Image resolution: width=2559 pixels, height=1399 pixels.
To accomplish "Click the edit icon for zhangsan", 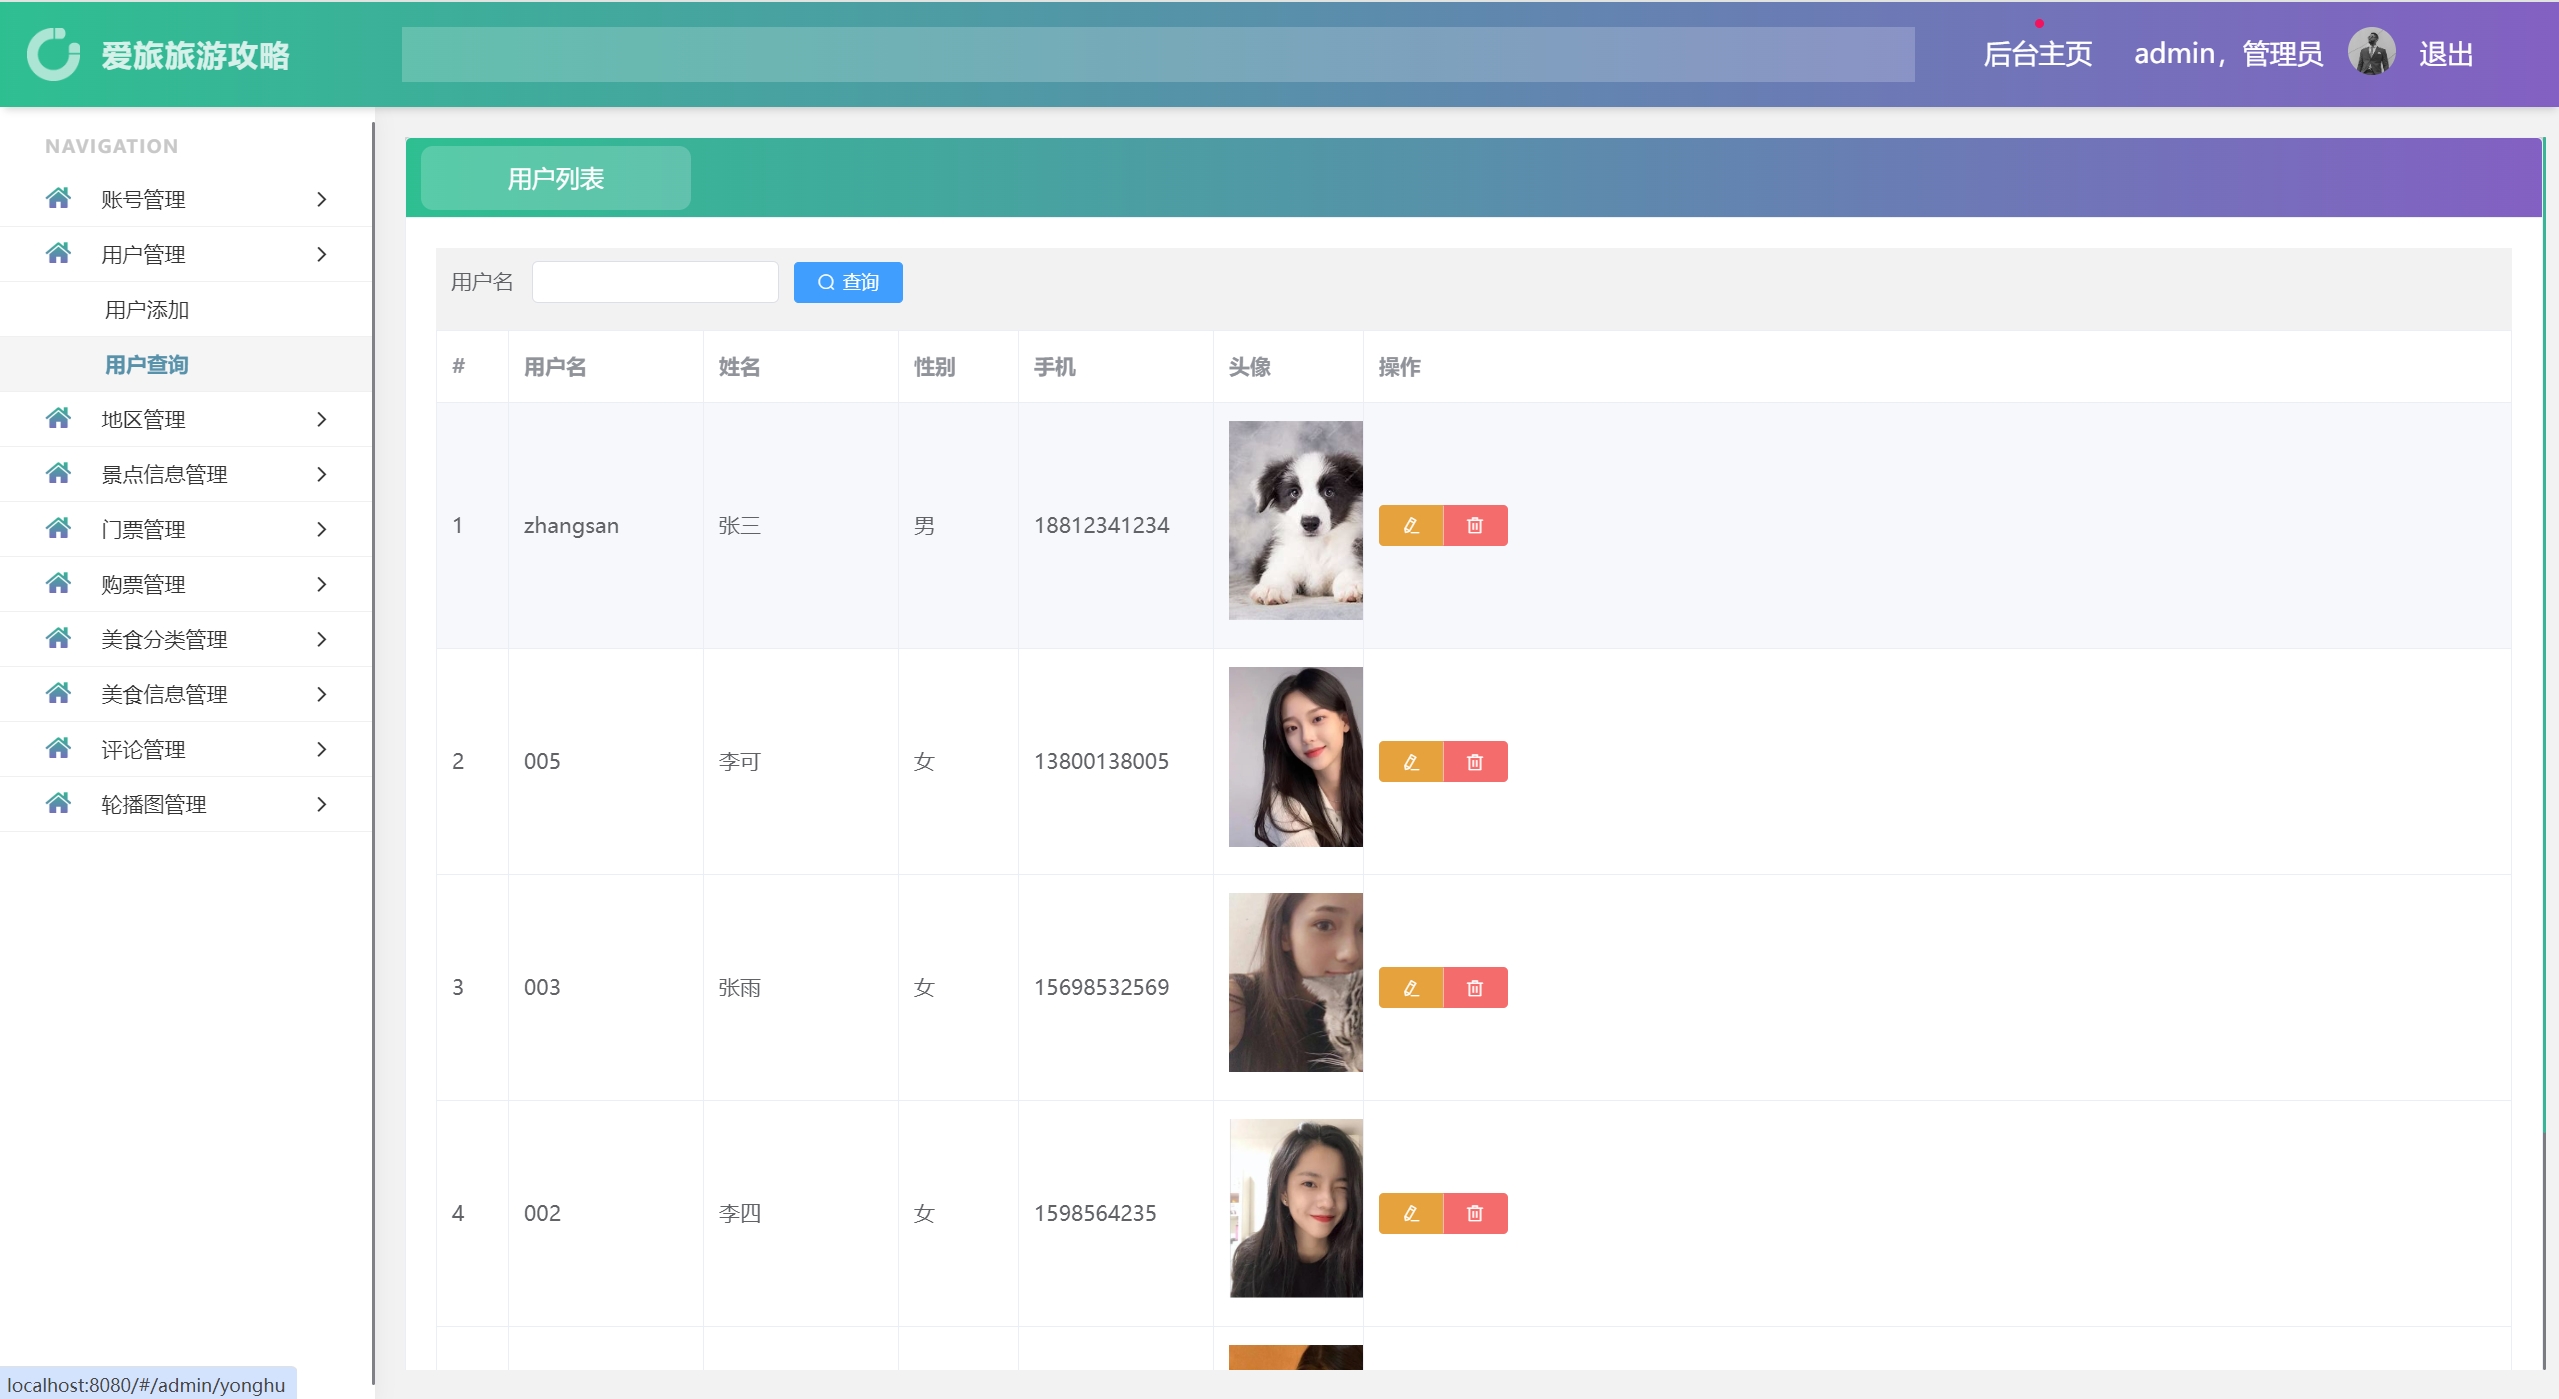I will 1410,525.
